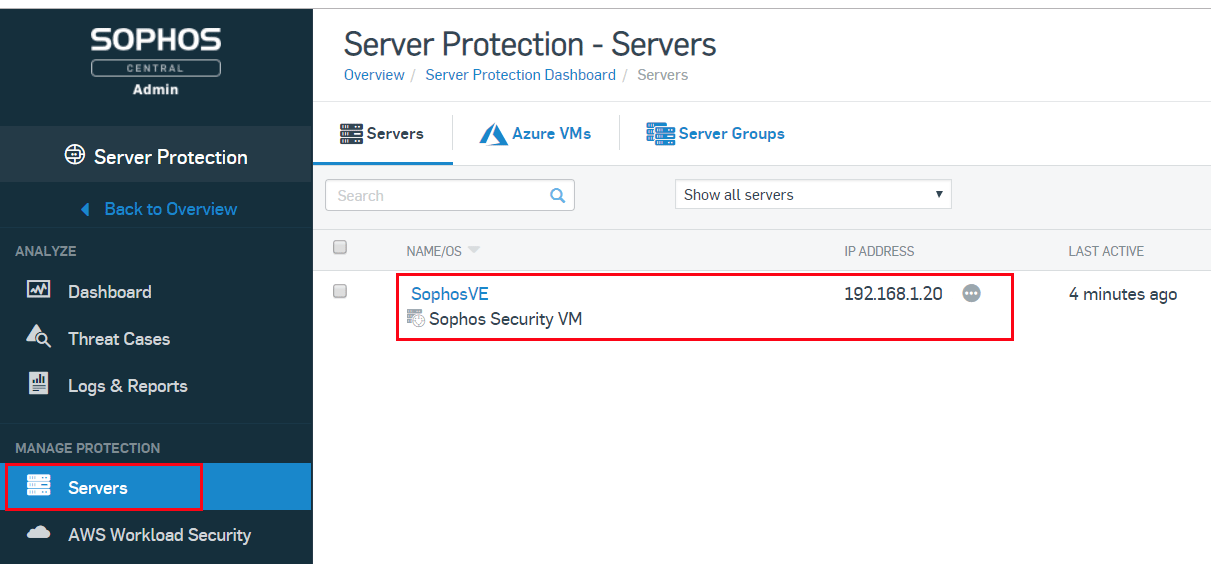
Task: Focus the Search input field
Action: pos(450,195)
